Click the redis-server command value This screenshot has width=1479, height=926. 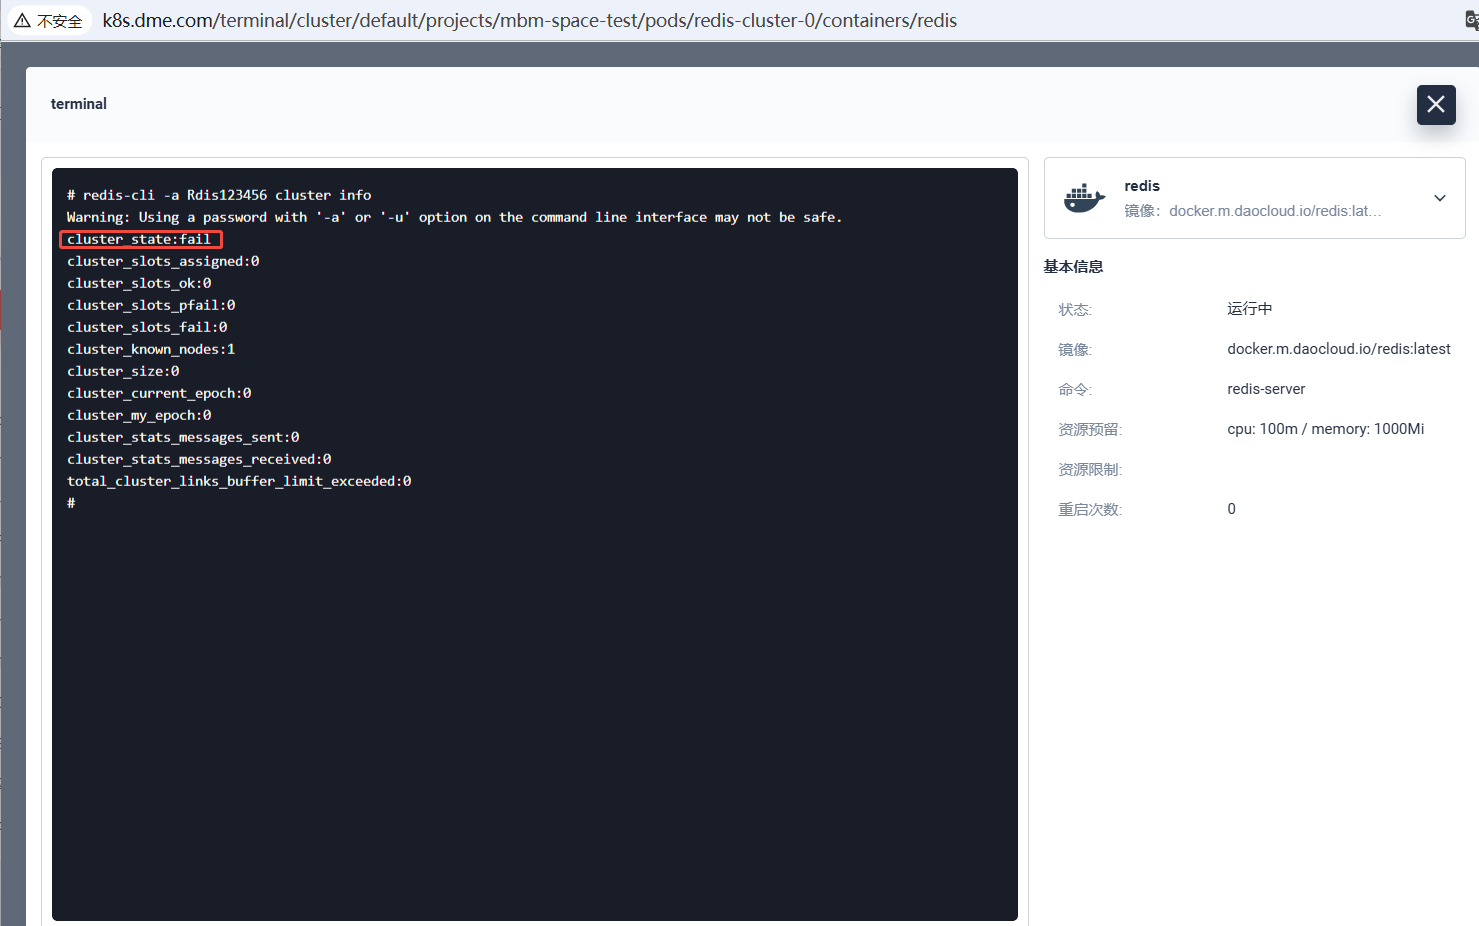(x=1265, y=389)
